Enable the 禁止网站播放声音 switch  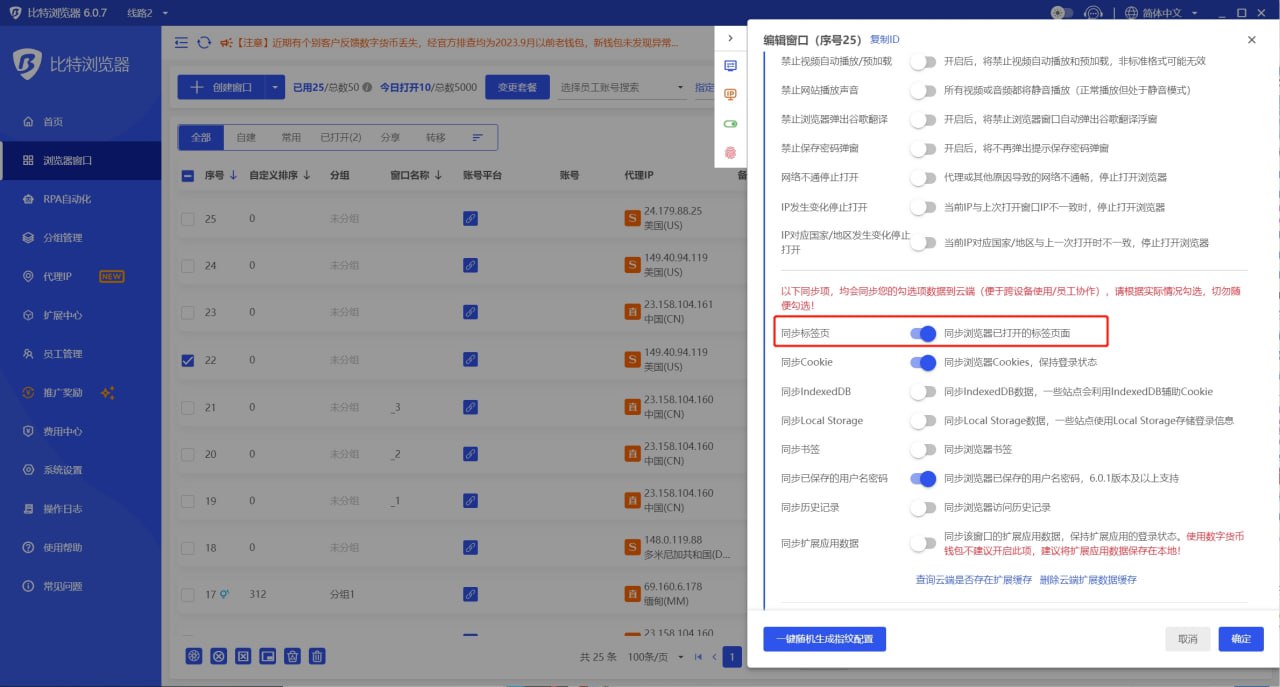pos(923,90)
